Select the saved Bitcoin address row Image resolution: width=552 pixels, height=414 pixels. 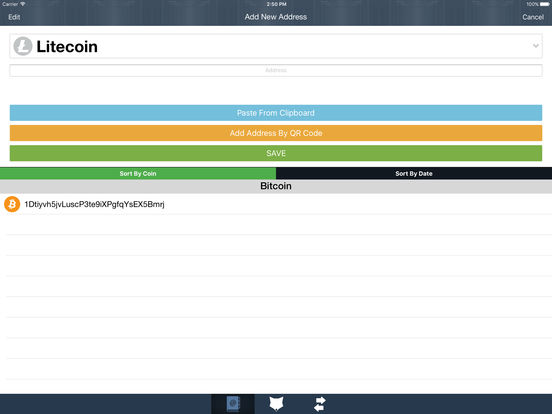tap(276, 204)
